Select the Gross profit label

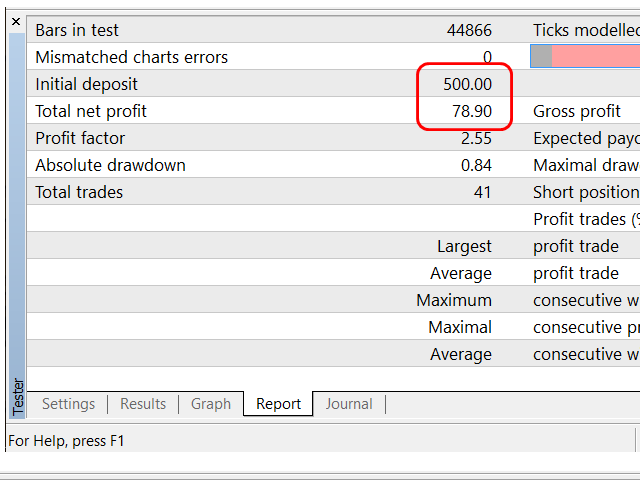point(577,111)
